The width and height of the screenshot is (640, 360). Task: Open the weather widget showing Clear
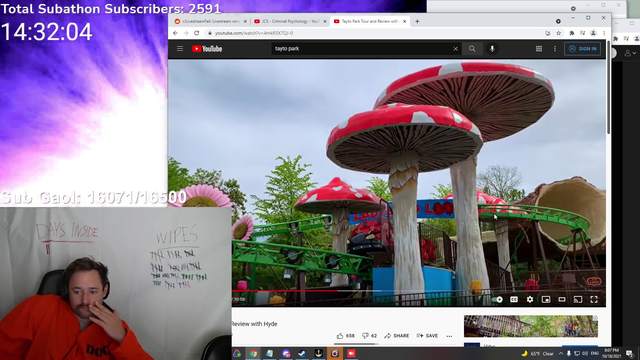(x=537, y=353)
